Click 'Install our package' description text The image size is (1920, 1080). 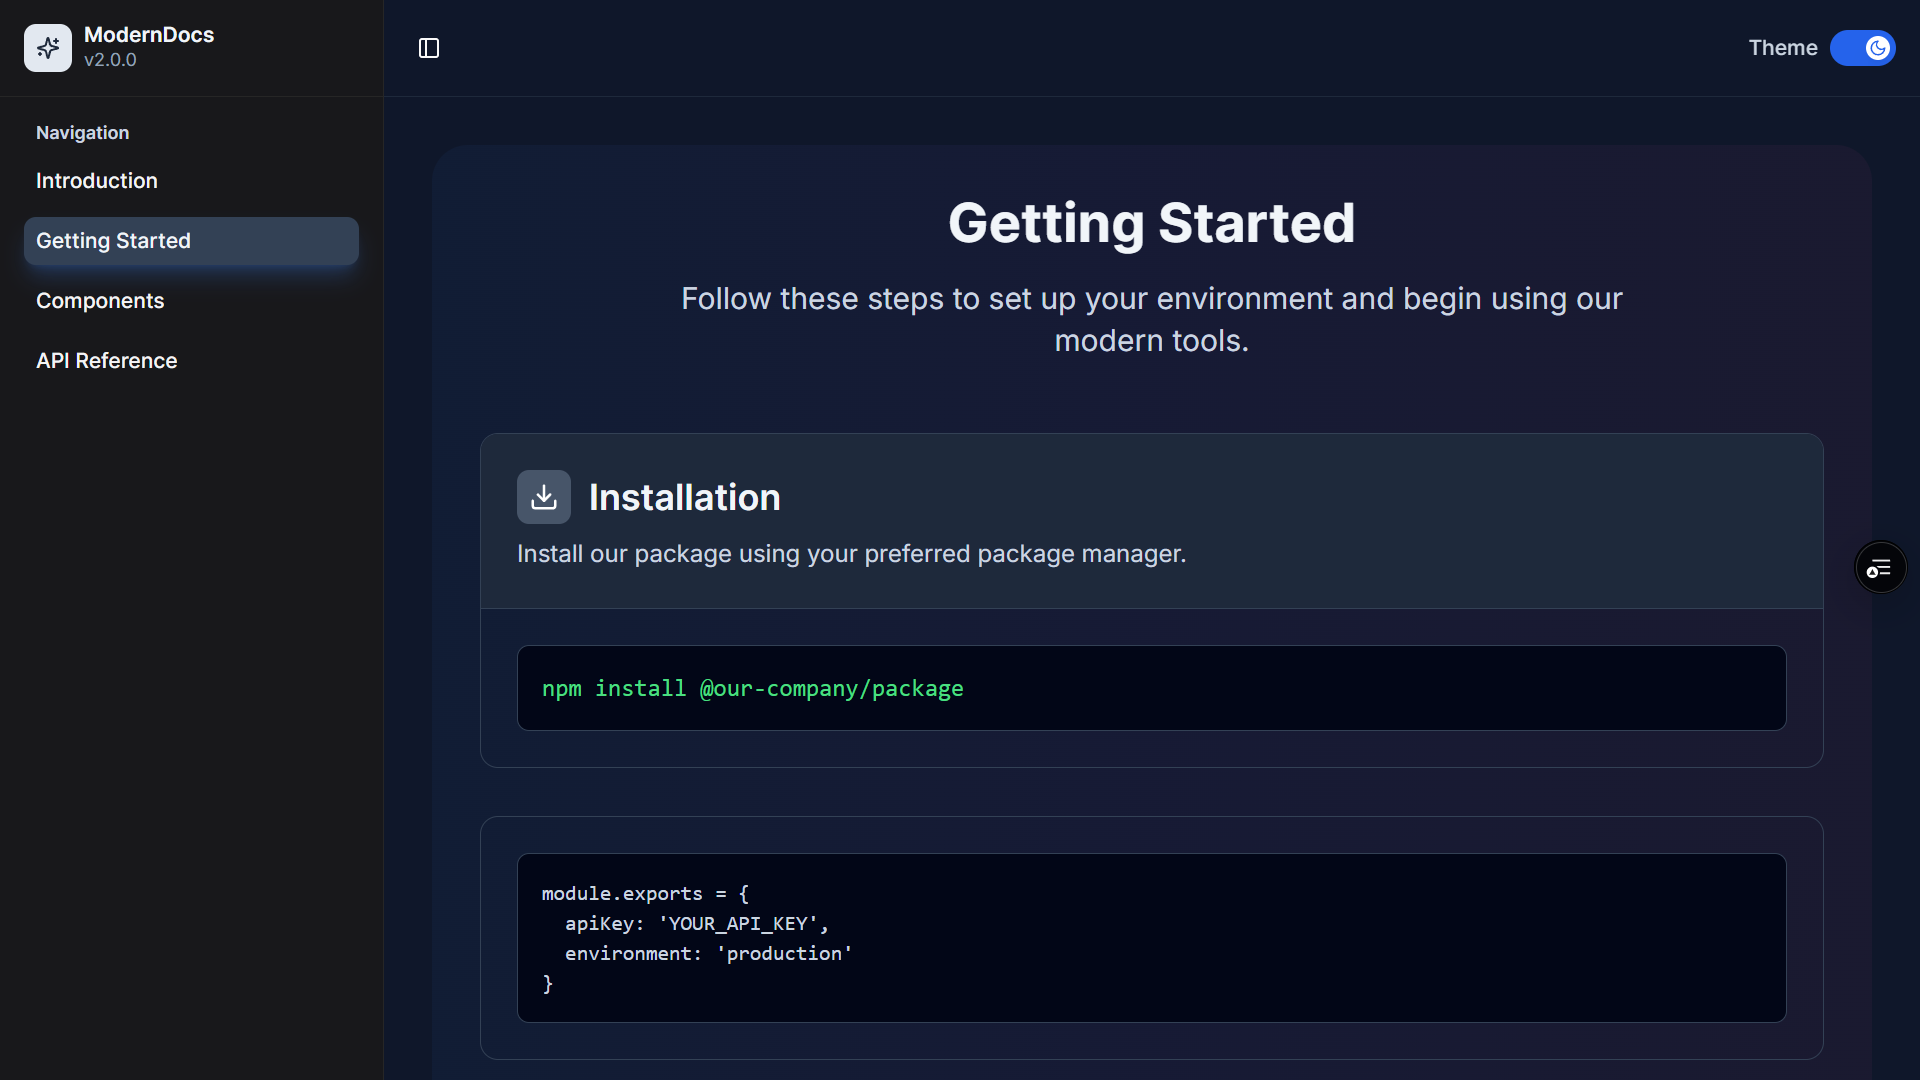(851, 554)
